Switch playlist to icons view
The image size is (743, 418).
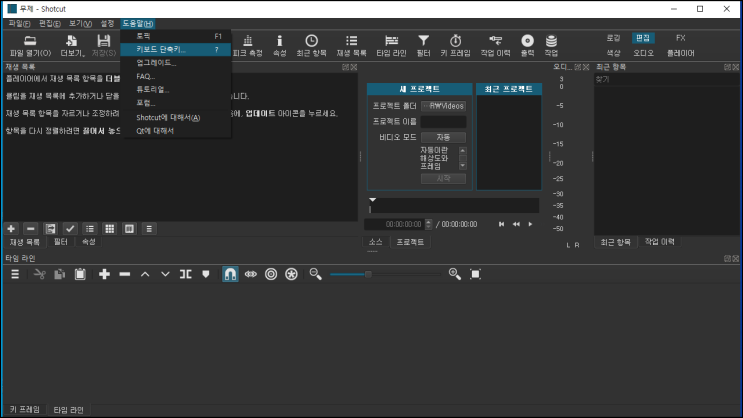click(x=129, y=229)
